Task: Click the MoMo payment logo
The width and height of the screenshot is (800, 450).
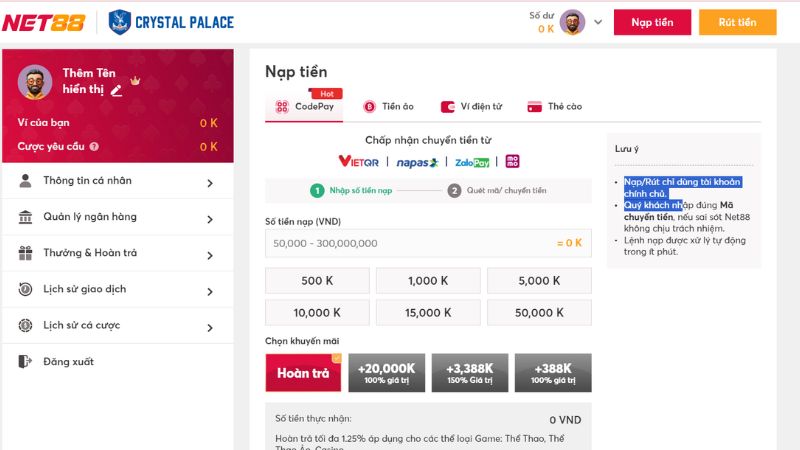Action: pos(513,162)
